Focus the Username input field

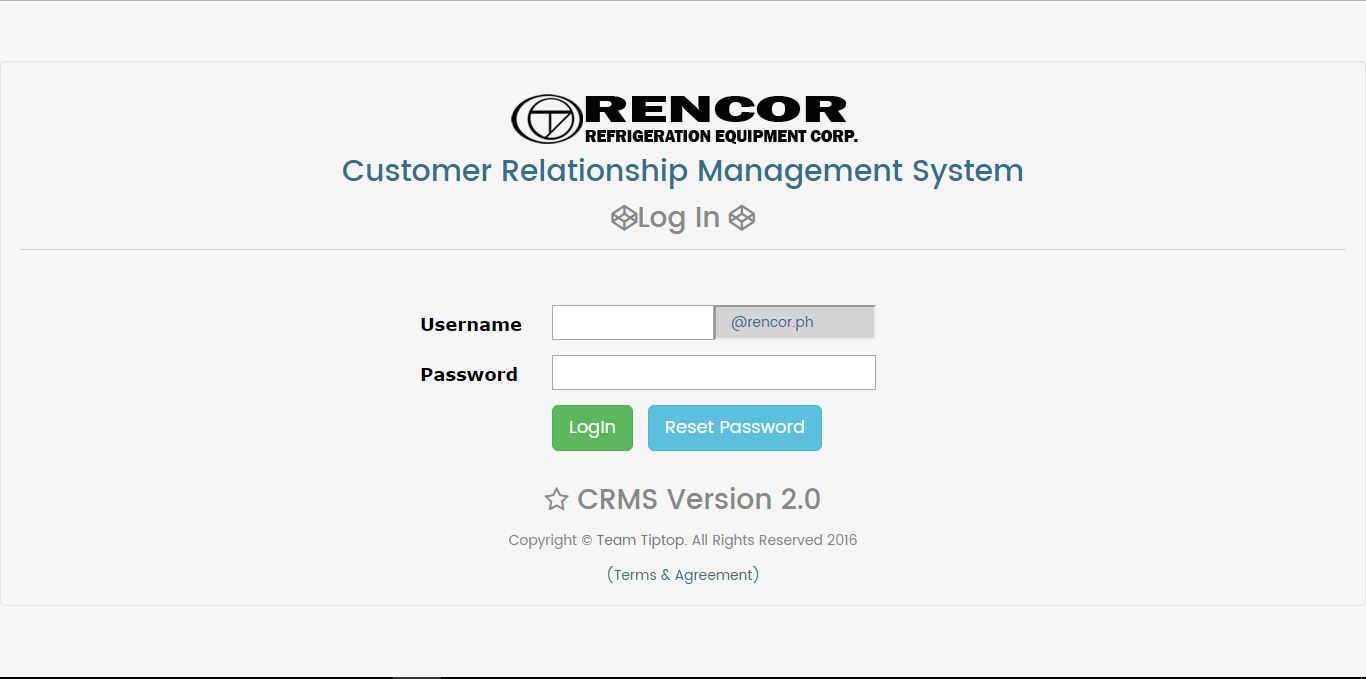(633, 323)
